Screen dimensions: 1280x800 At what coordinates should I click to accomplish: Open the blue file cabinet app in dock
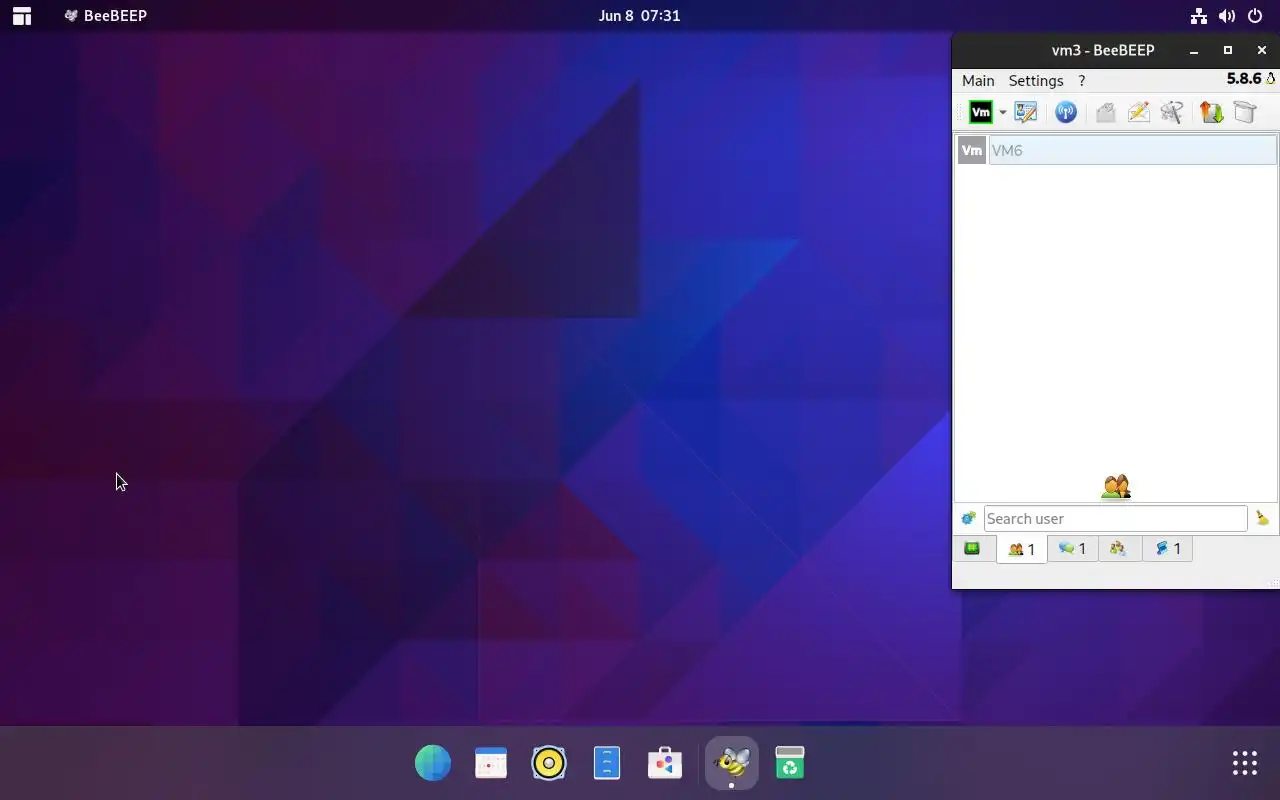(607, 763)
